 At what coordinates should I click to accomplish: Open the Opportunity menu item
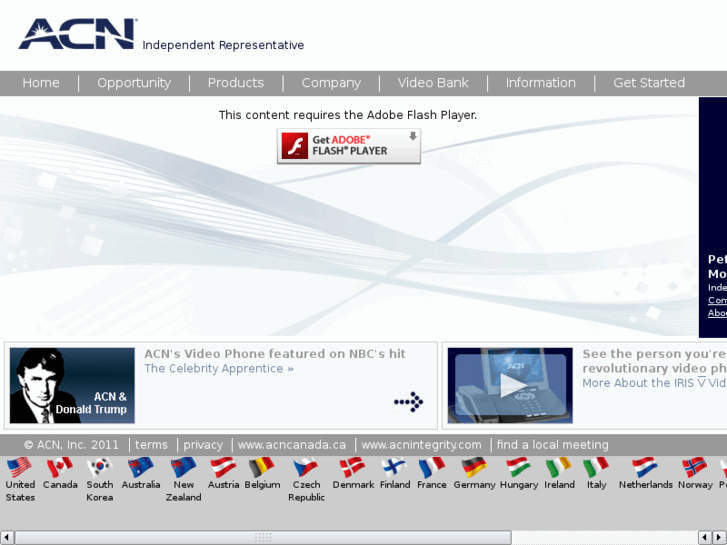click(x=134, y=83)
